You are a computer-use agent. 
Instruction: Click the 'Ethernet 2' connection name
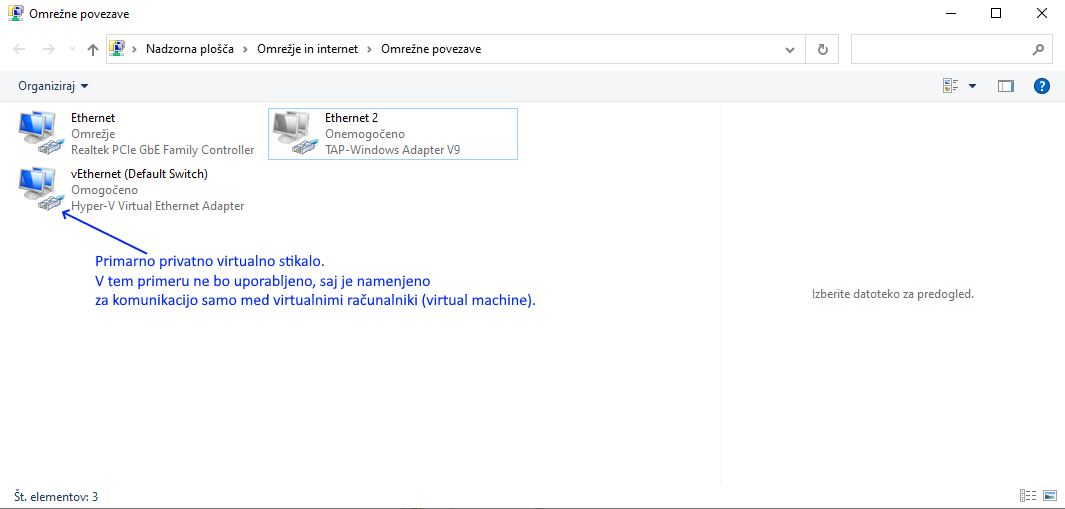pyautogui.click(x=351, y=118)
